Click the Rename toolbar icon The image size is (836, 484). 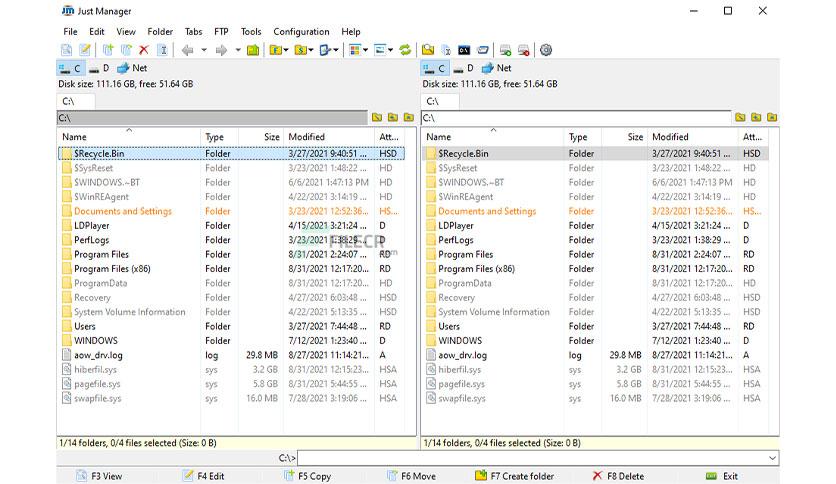point(163,50)
